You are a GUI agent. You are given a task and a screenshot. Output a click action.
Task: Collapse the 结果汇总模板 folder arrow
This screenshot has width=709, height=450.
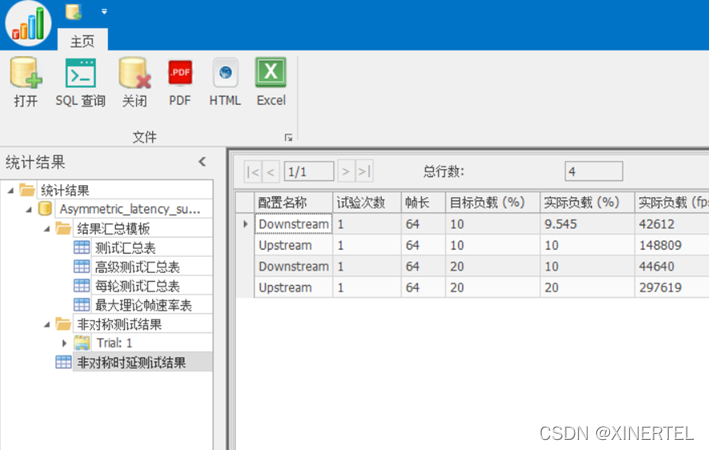pyautogui.click(x=47, y=229)
